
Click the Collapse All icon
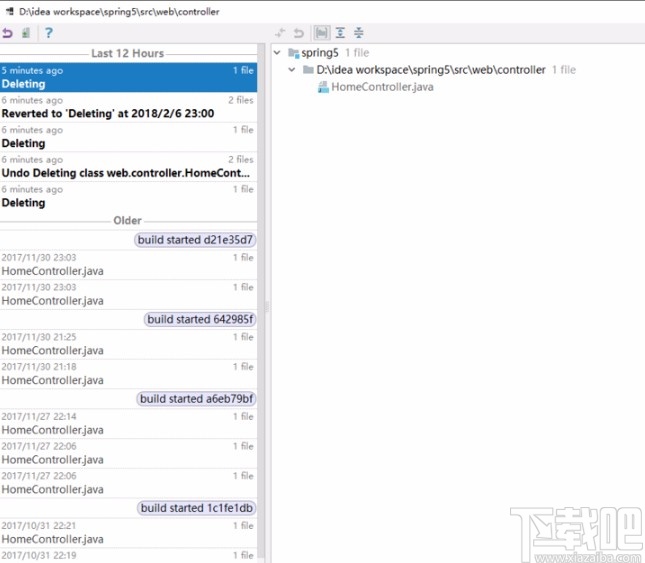(359, 32)
